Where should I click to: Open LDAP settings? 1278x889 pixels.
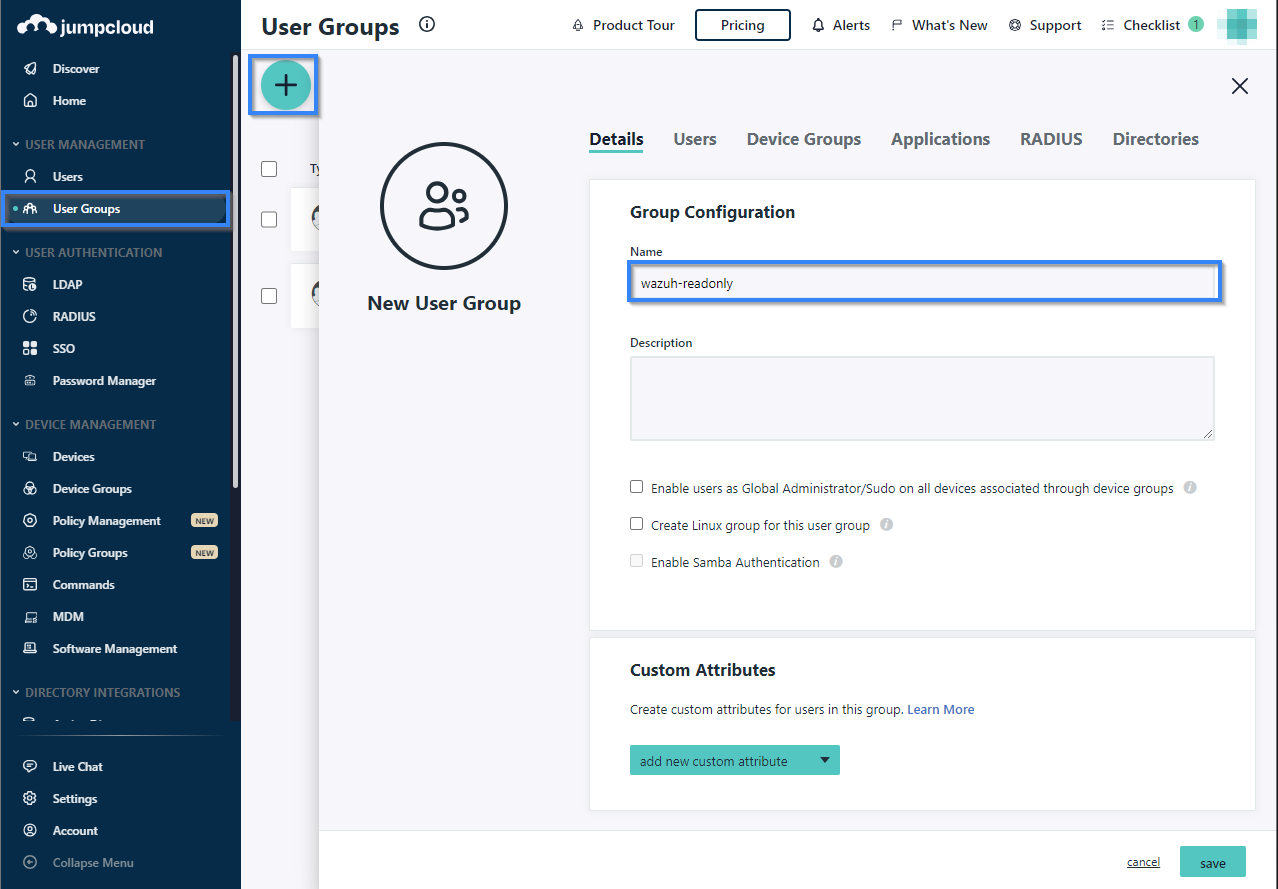tap(67, 285)
